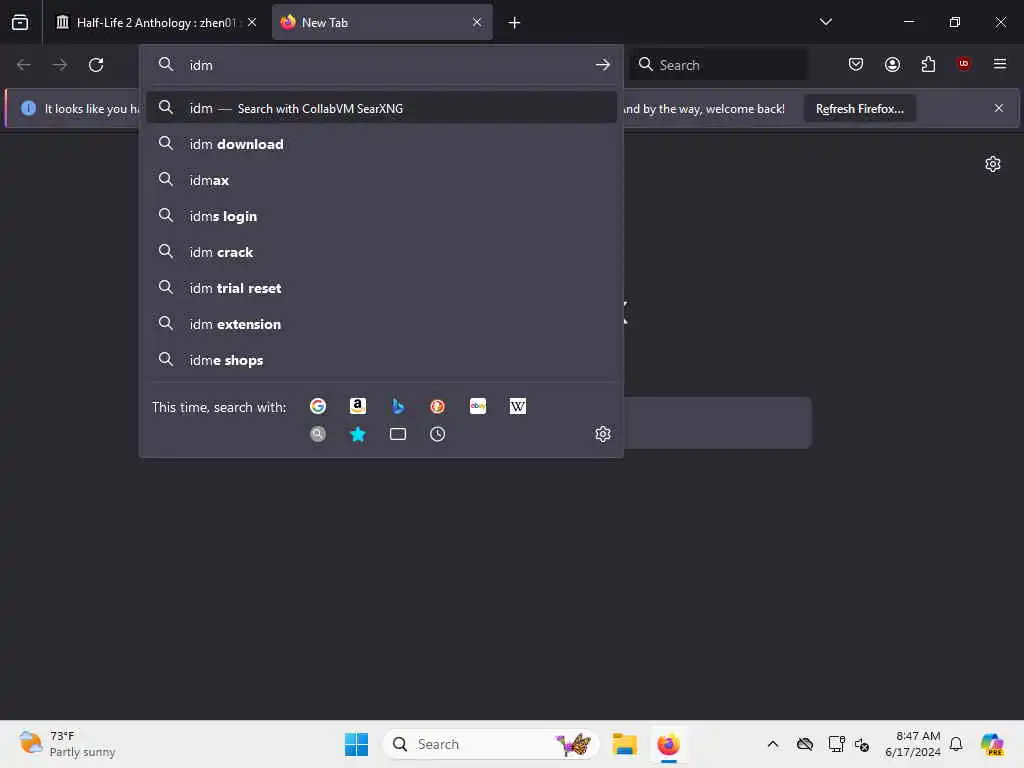Click the Firefox taskbar icon
Viewport: 1024px width, 768px height.
[x=668, y=744]
